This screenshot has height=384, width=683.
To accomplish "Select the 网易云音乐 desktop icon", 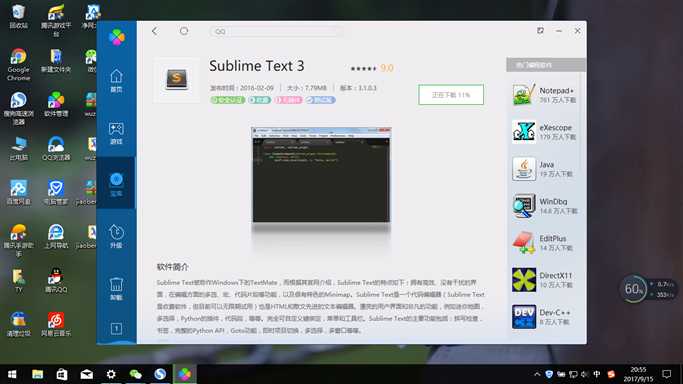I will click(56, 324).
